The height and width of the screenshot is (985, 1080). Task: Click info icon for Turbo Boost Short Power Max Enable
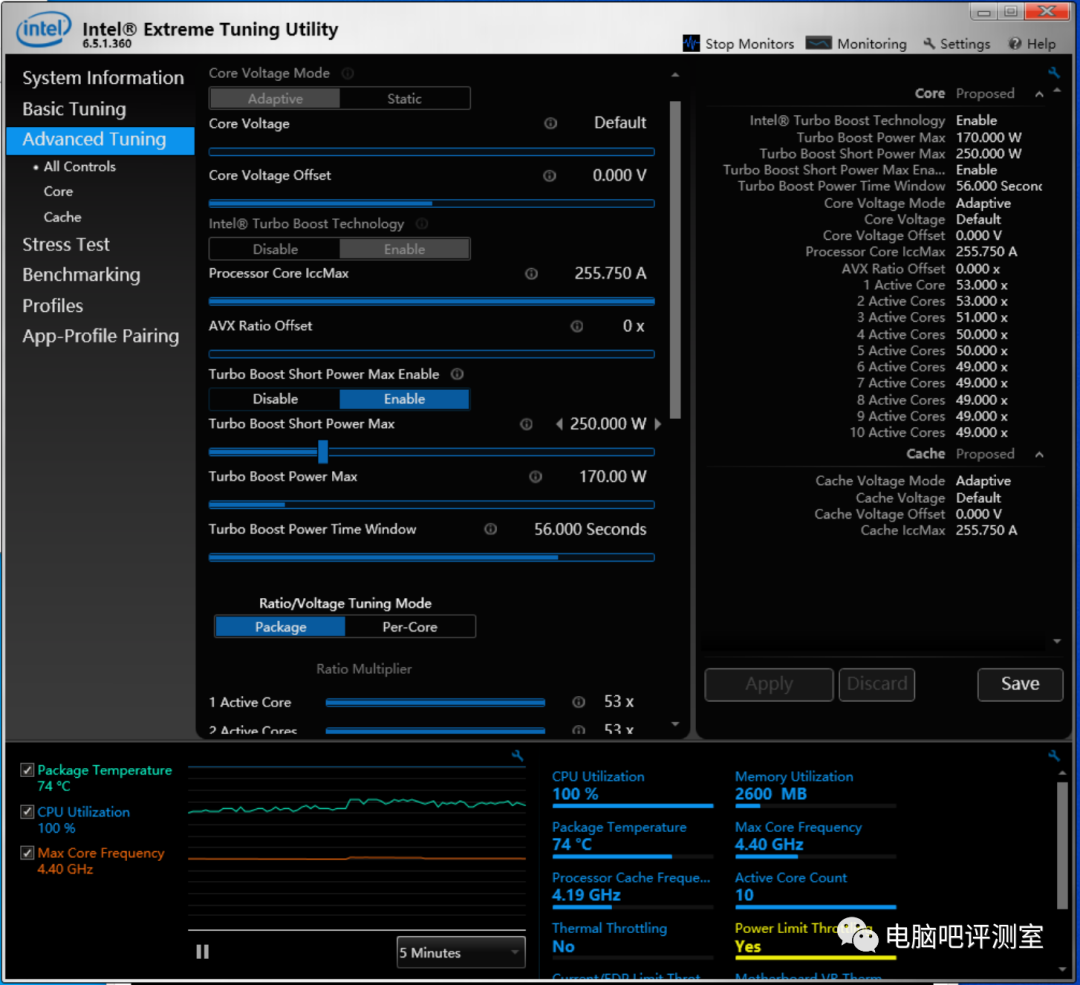(x=457, y=374)
